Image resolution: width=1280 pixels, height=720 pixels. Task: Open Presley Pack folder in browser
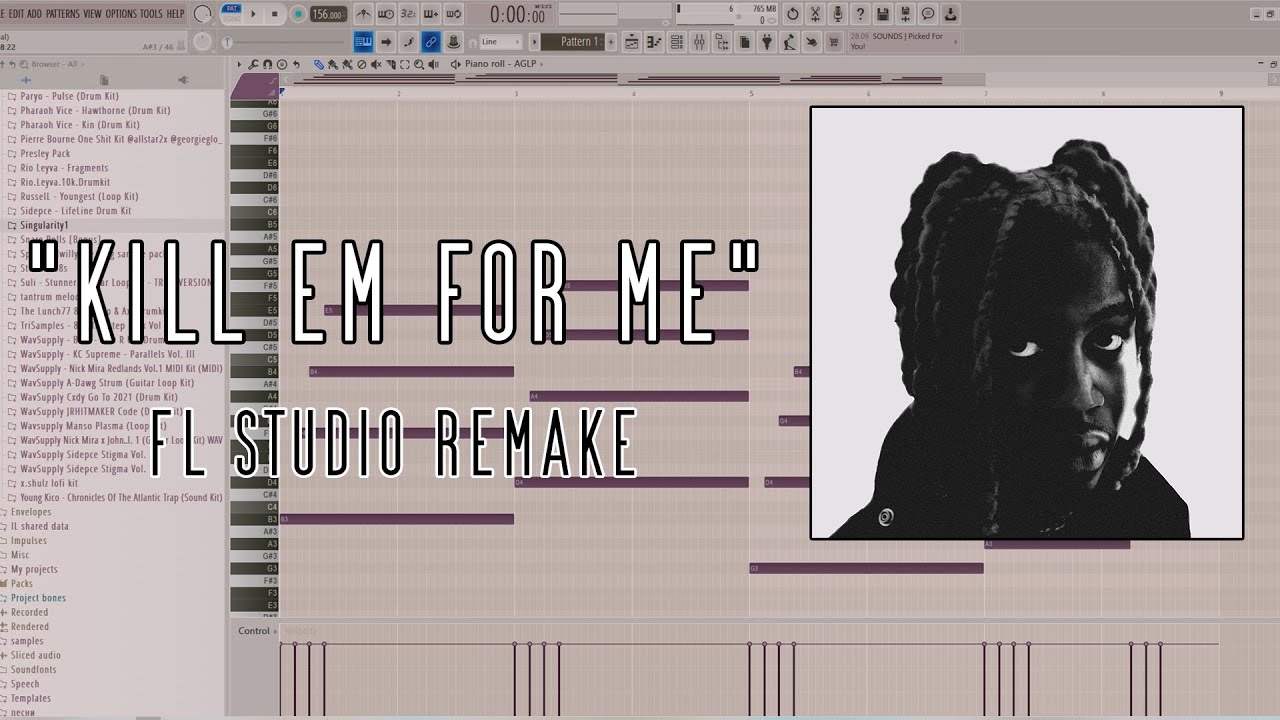pos(46,154)
